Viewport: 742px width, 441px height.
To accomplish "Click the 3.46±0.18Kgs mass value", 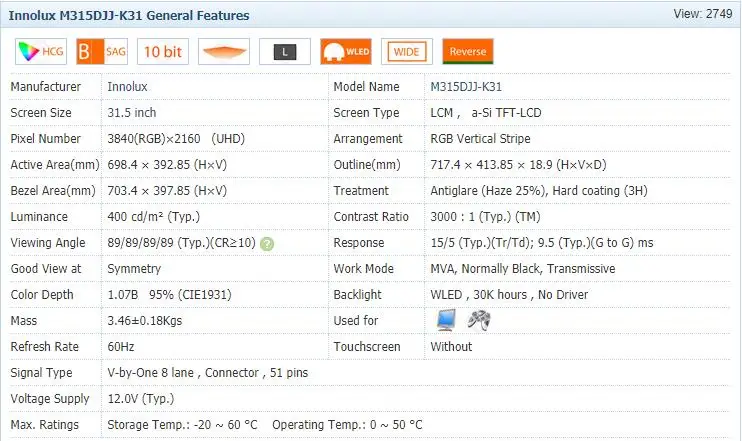I will click(x=145, y=321).
